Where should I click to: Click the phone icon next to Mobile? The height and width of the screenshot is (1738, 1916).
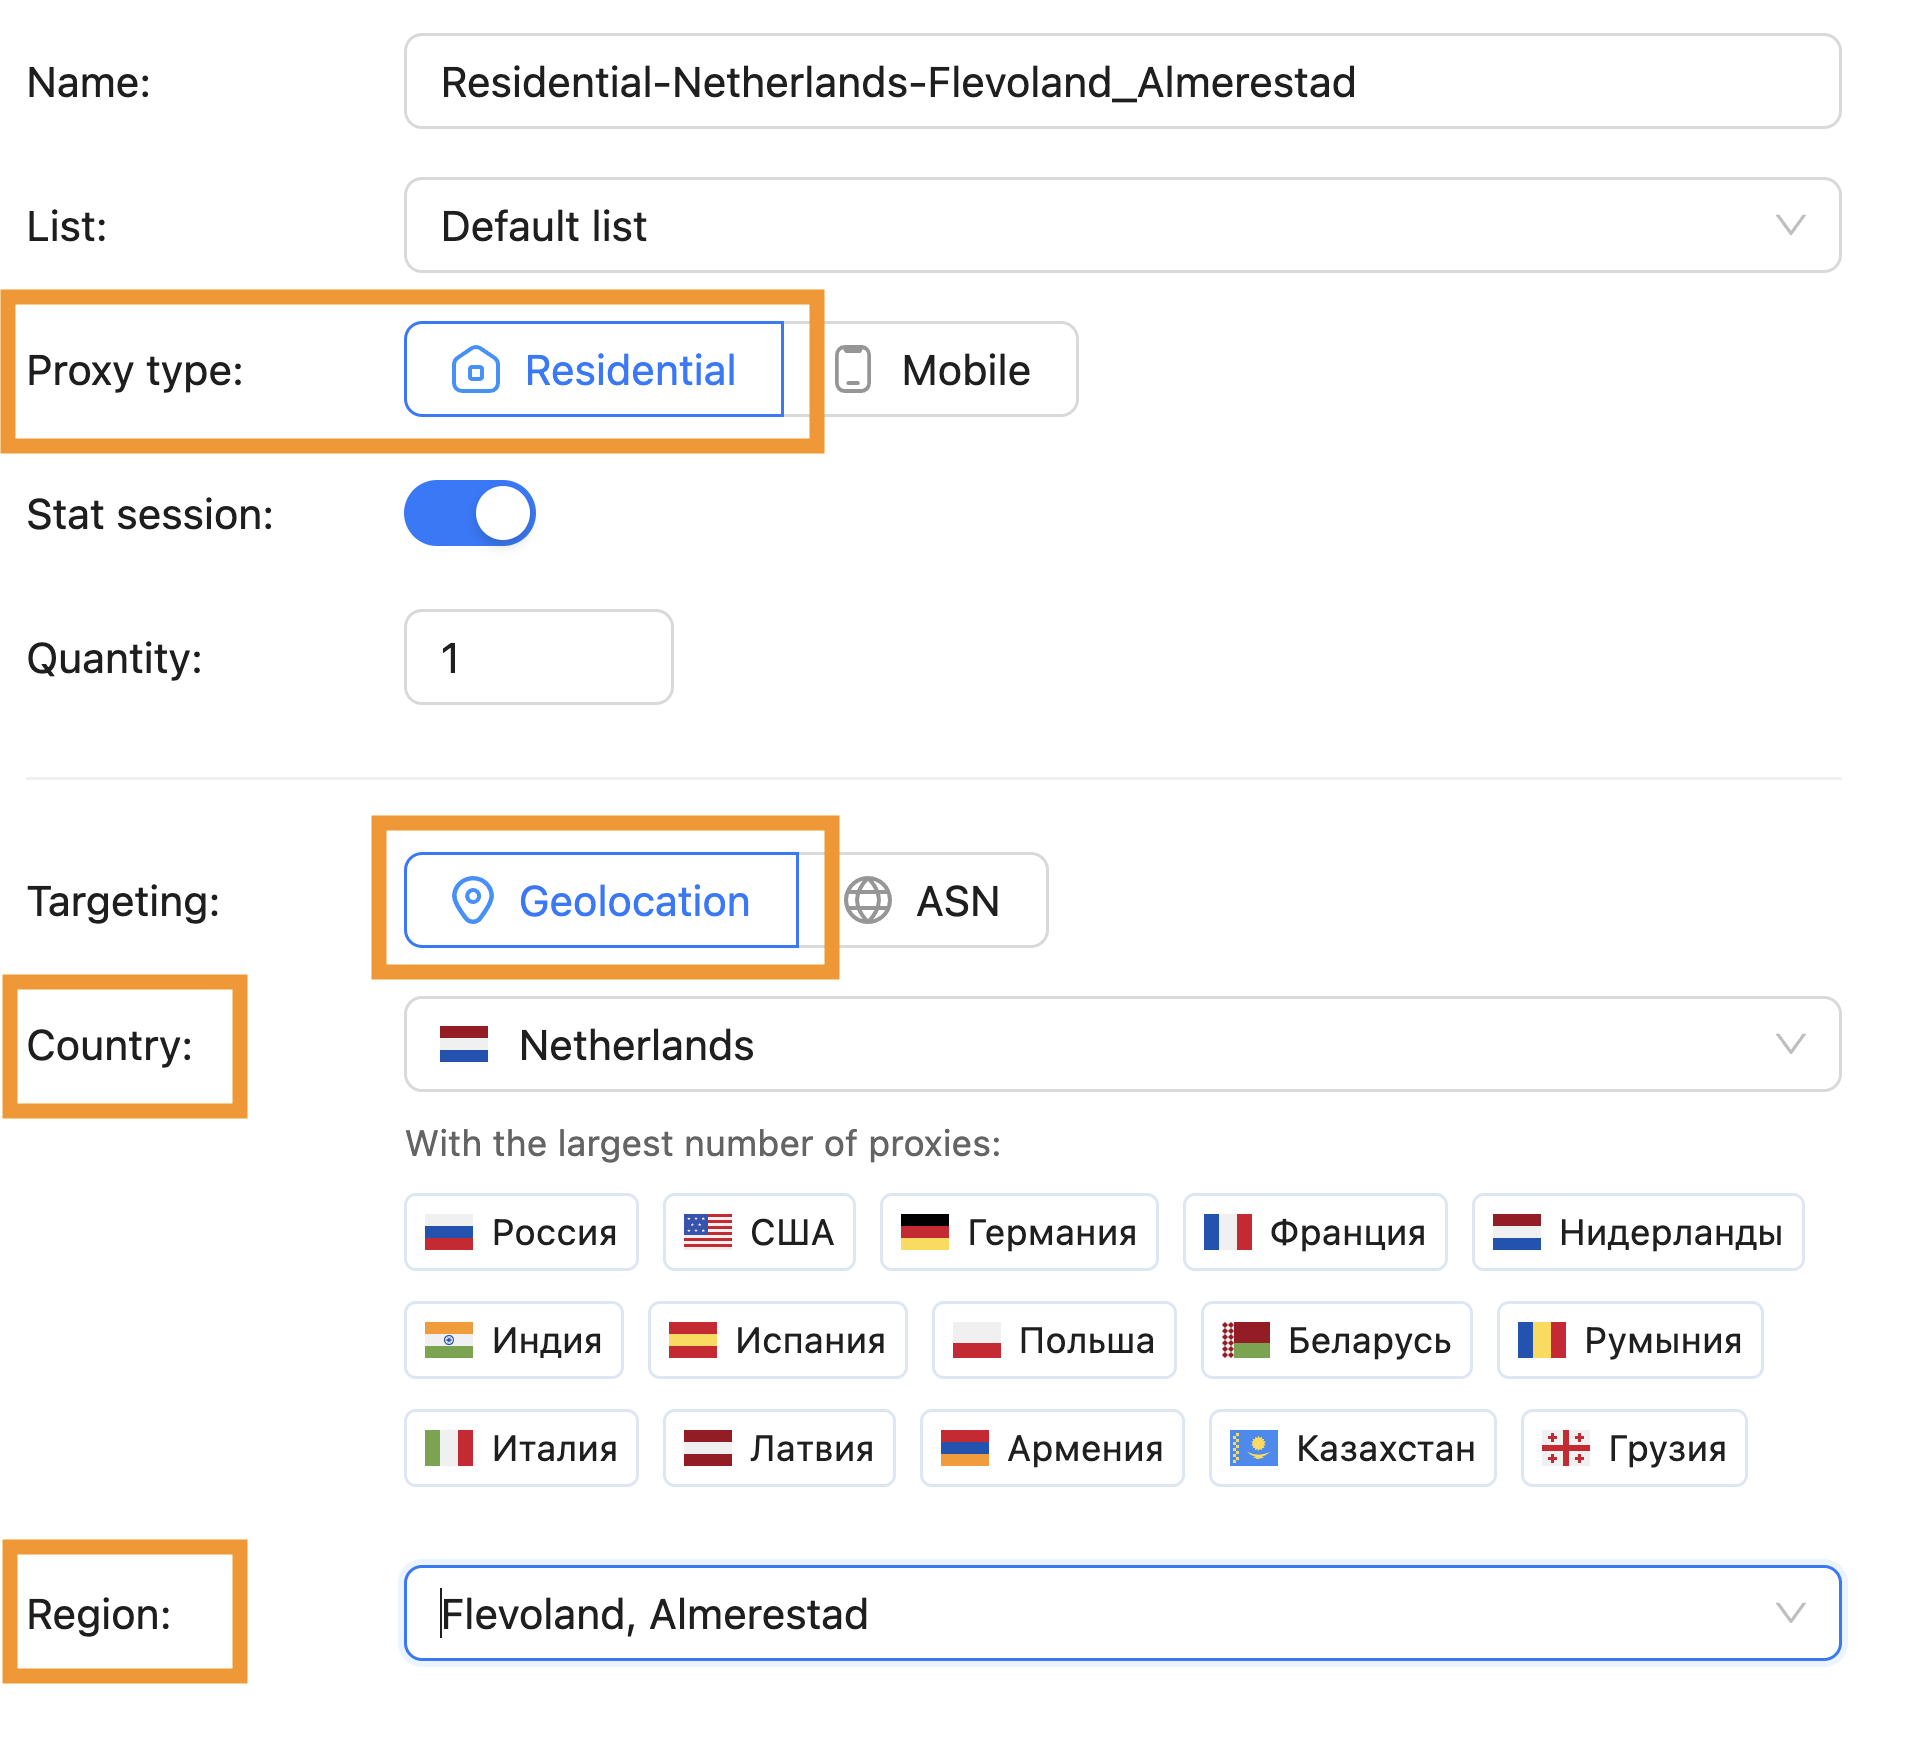[x=853, y=370]
